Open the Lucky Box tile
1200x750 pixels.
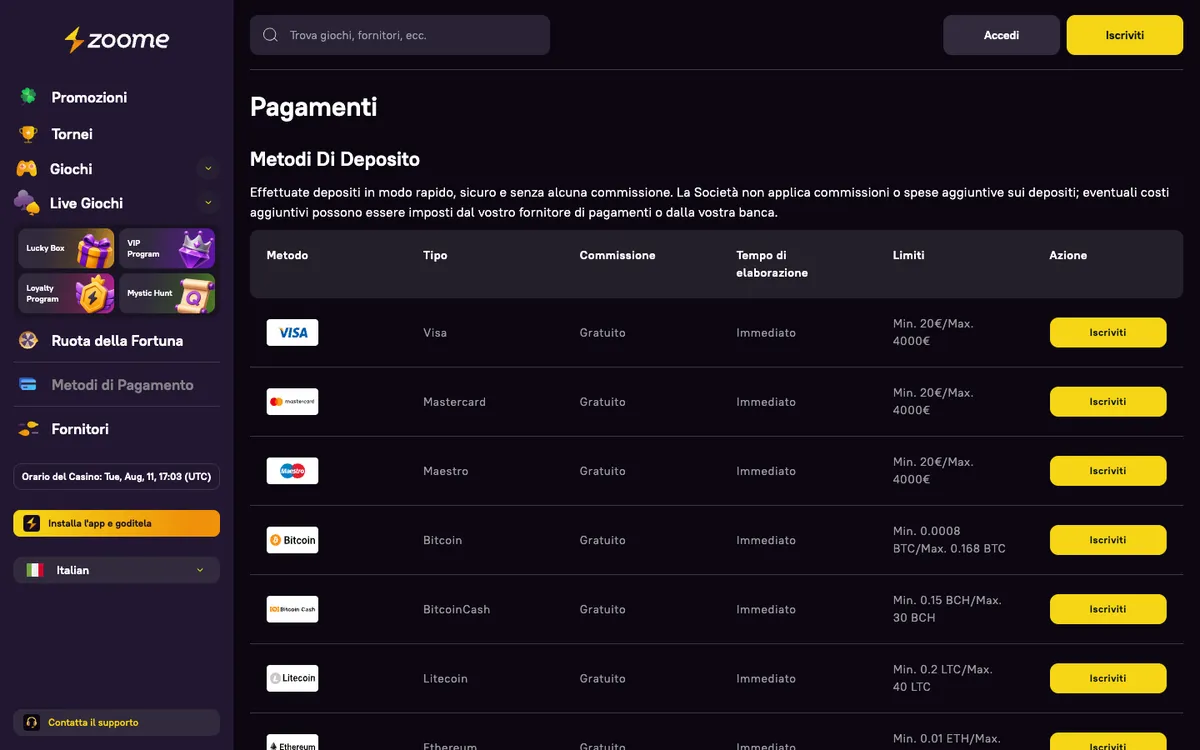(66, 248)
